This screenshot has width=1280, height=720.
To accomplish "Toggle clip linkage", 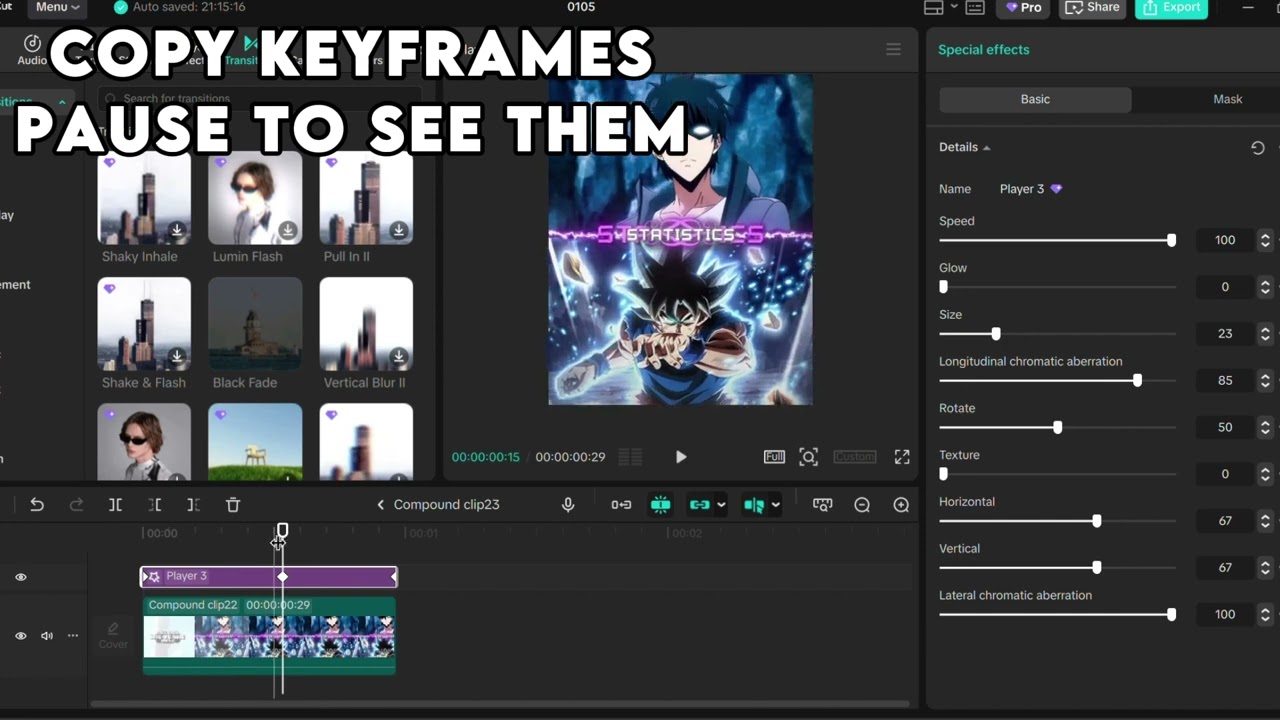I will (x=699, y=505).
